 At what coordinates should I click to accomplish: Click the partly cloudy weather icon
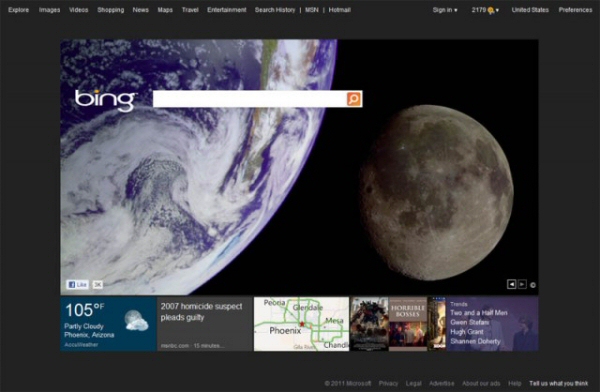click(x=136, y=321)
